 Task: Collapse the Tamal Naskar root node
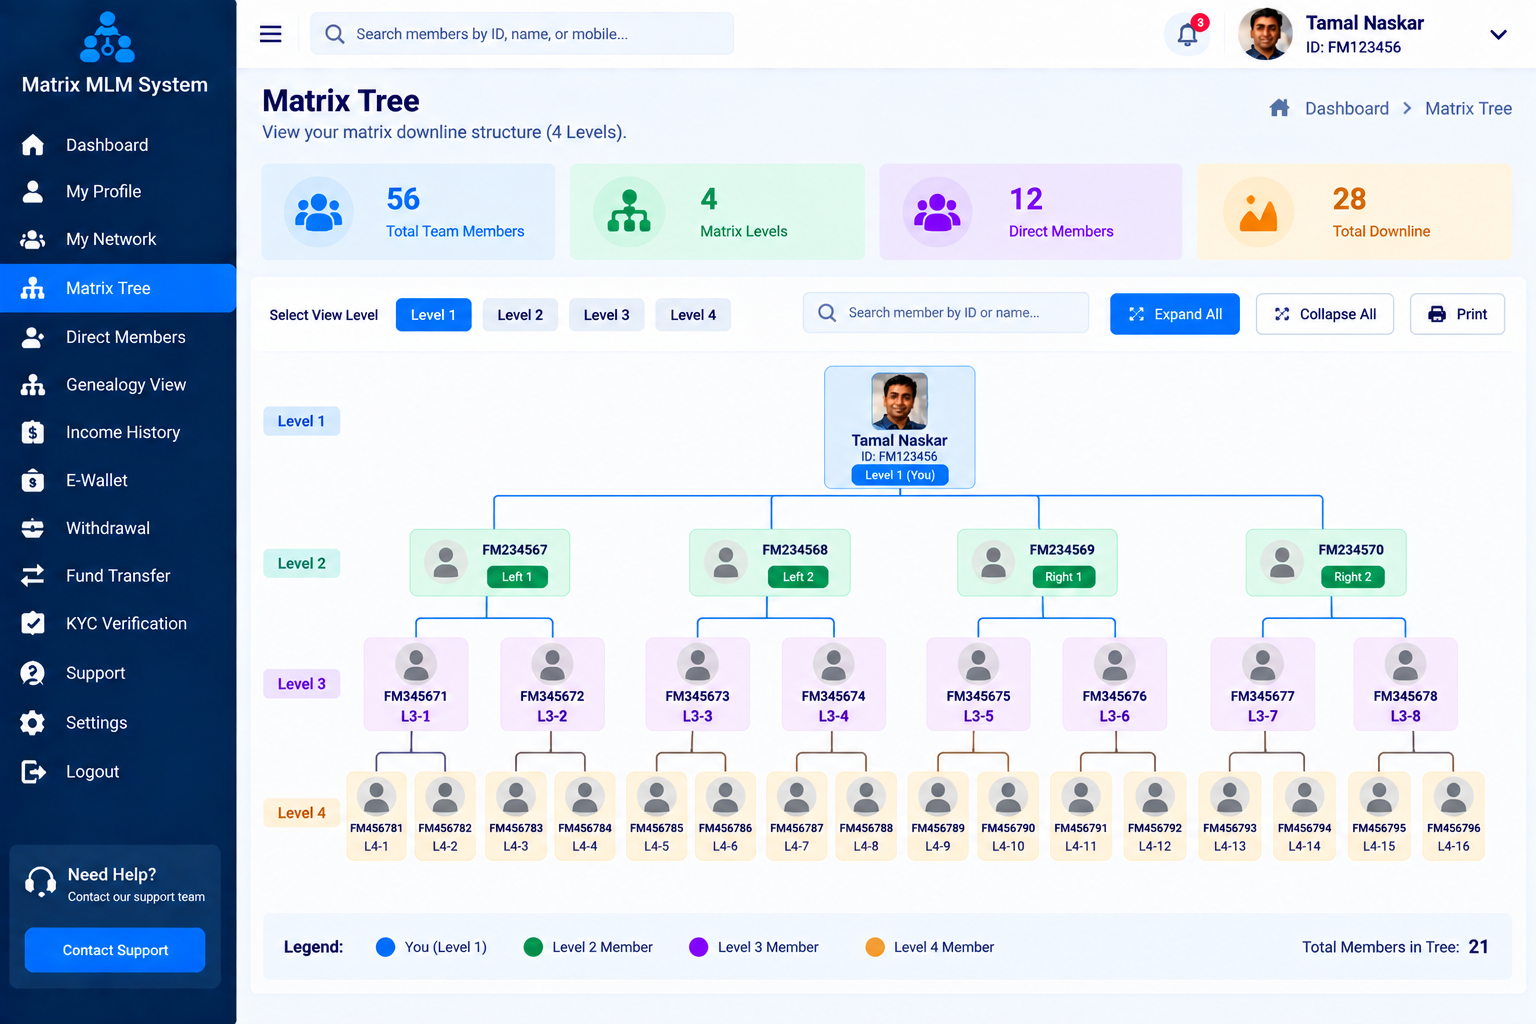click(900, 427)
